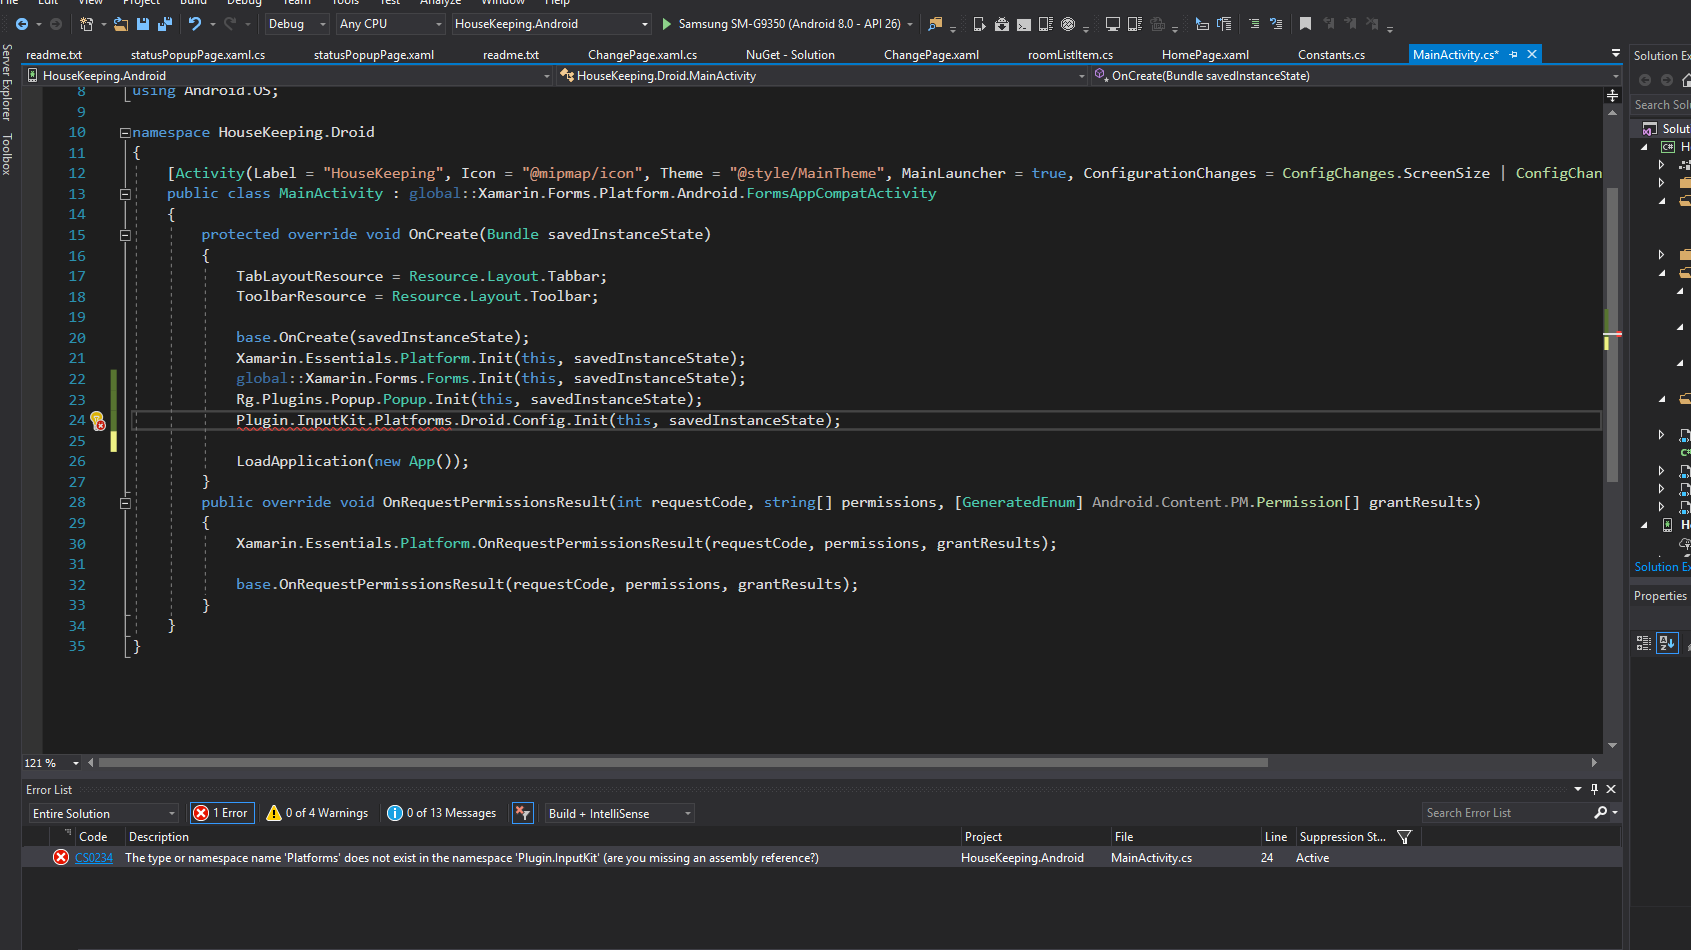Screen dimensions: 1691x950
Task: Click the breakpoint glyph on line 24
Action: pyautogui.click(x=98, y=421)
